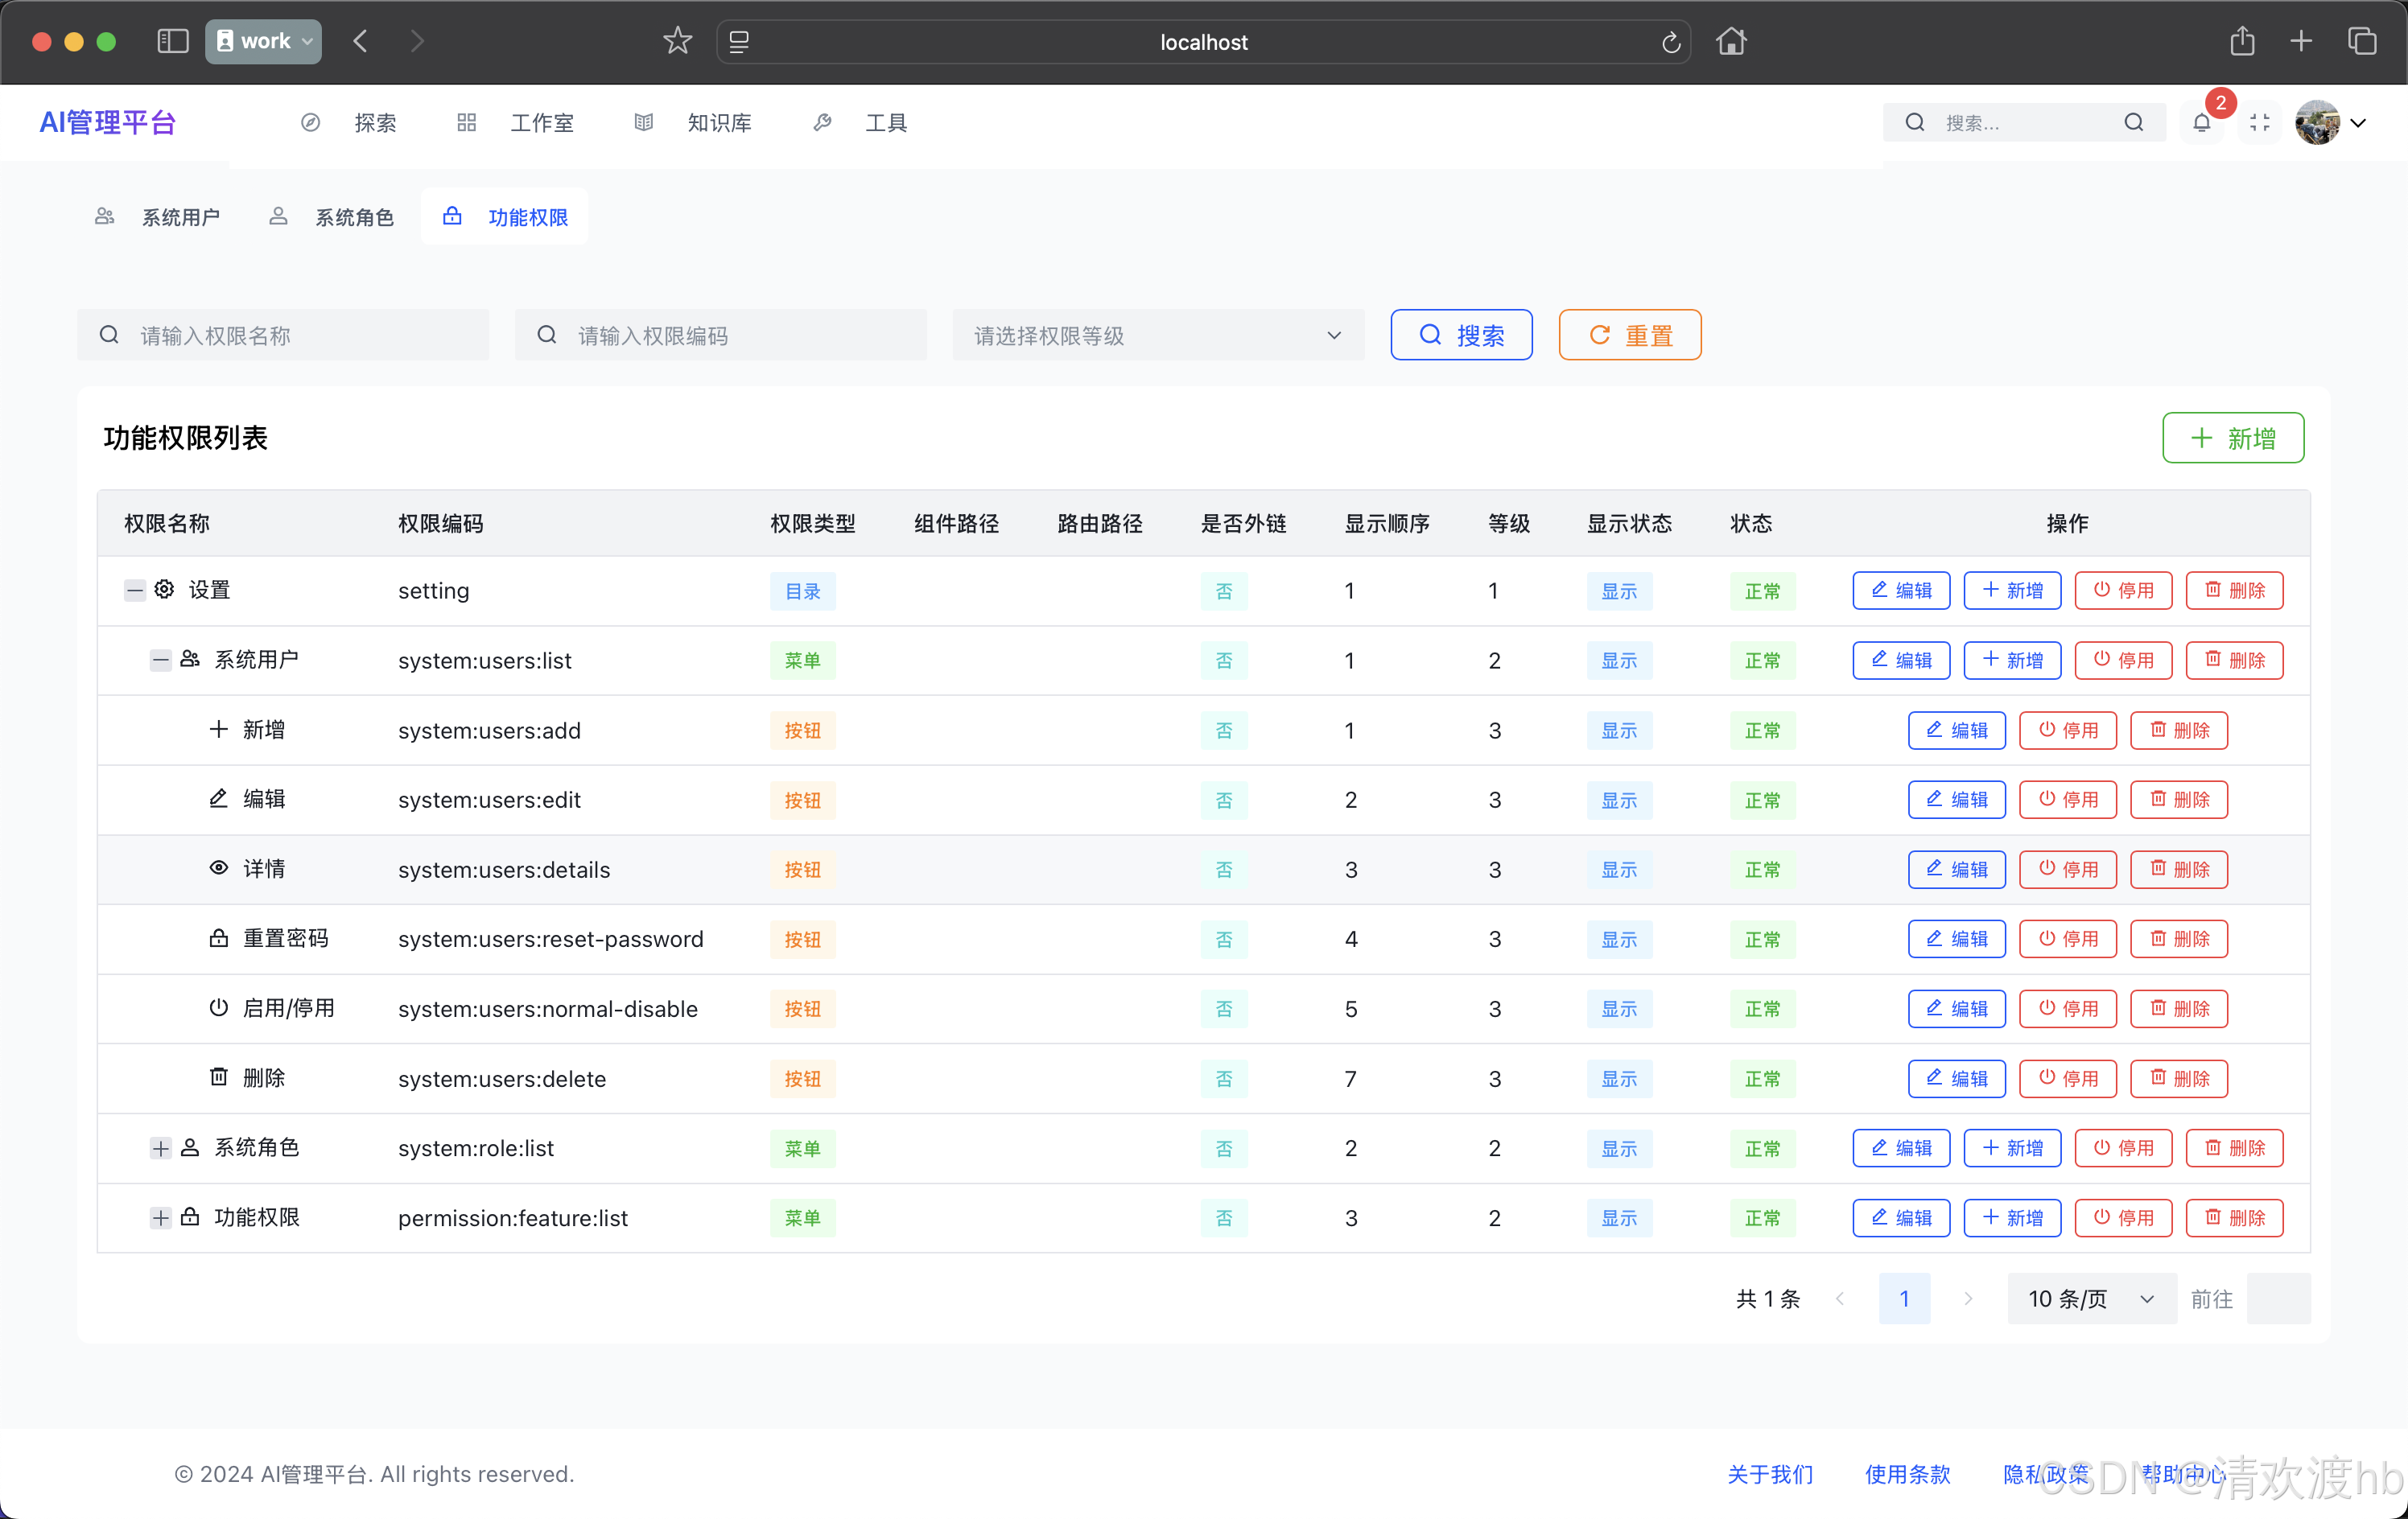Open the 请选择权限等级 dropdown
This screenshot has width=2408, height=1519.
[1157, 335]
